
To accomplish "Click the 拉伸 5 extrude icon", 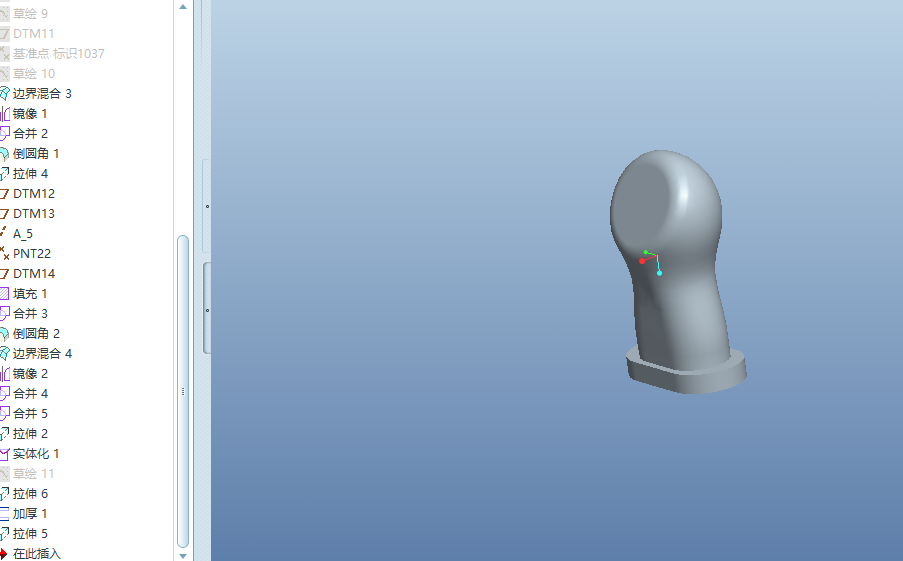I will pos(5,533).
